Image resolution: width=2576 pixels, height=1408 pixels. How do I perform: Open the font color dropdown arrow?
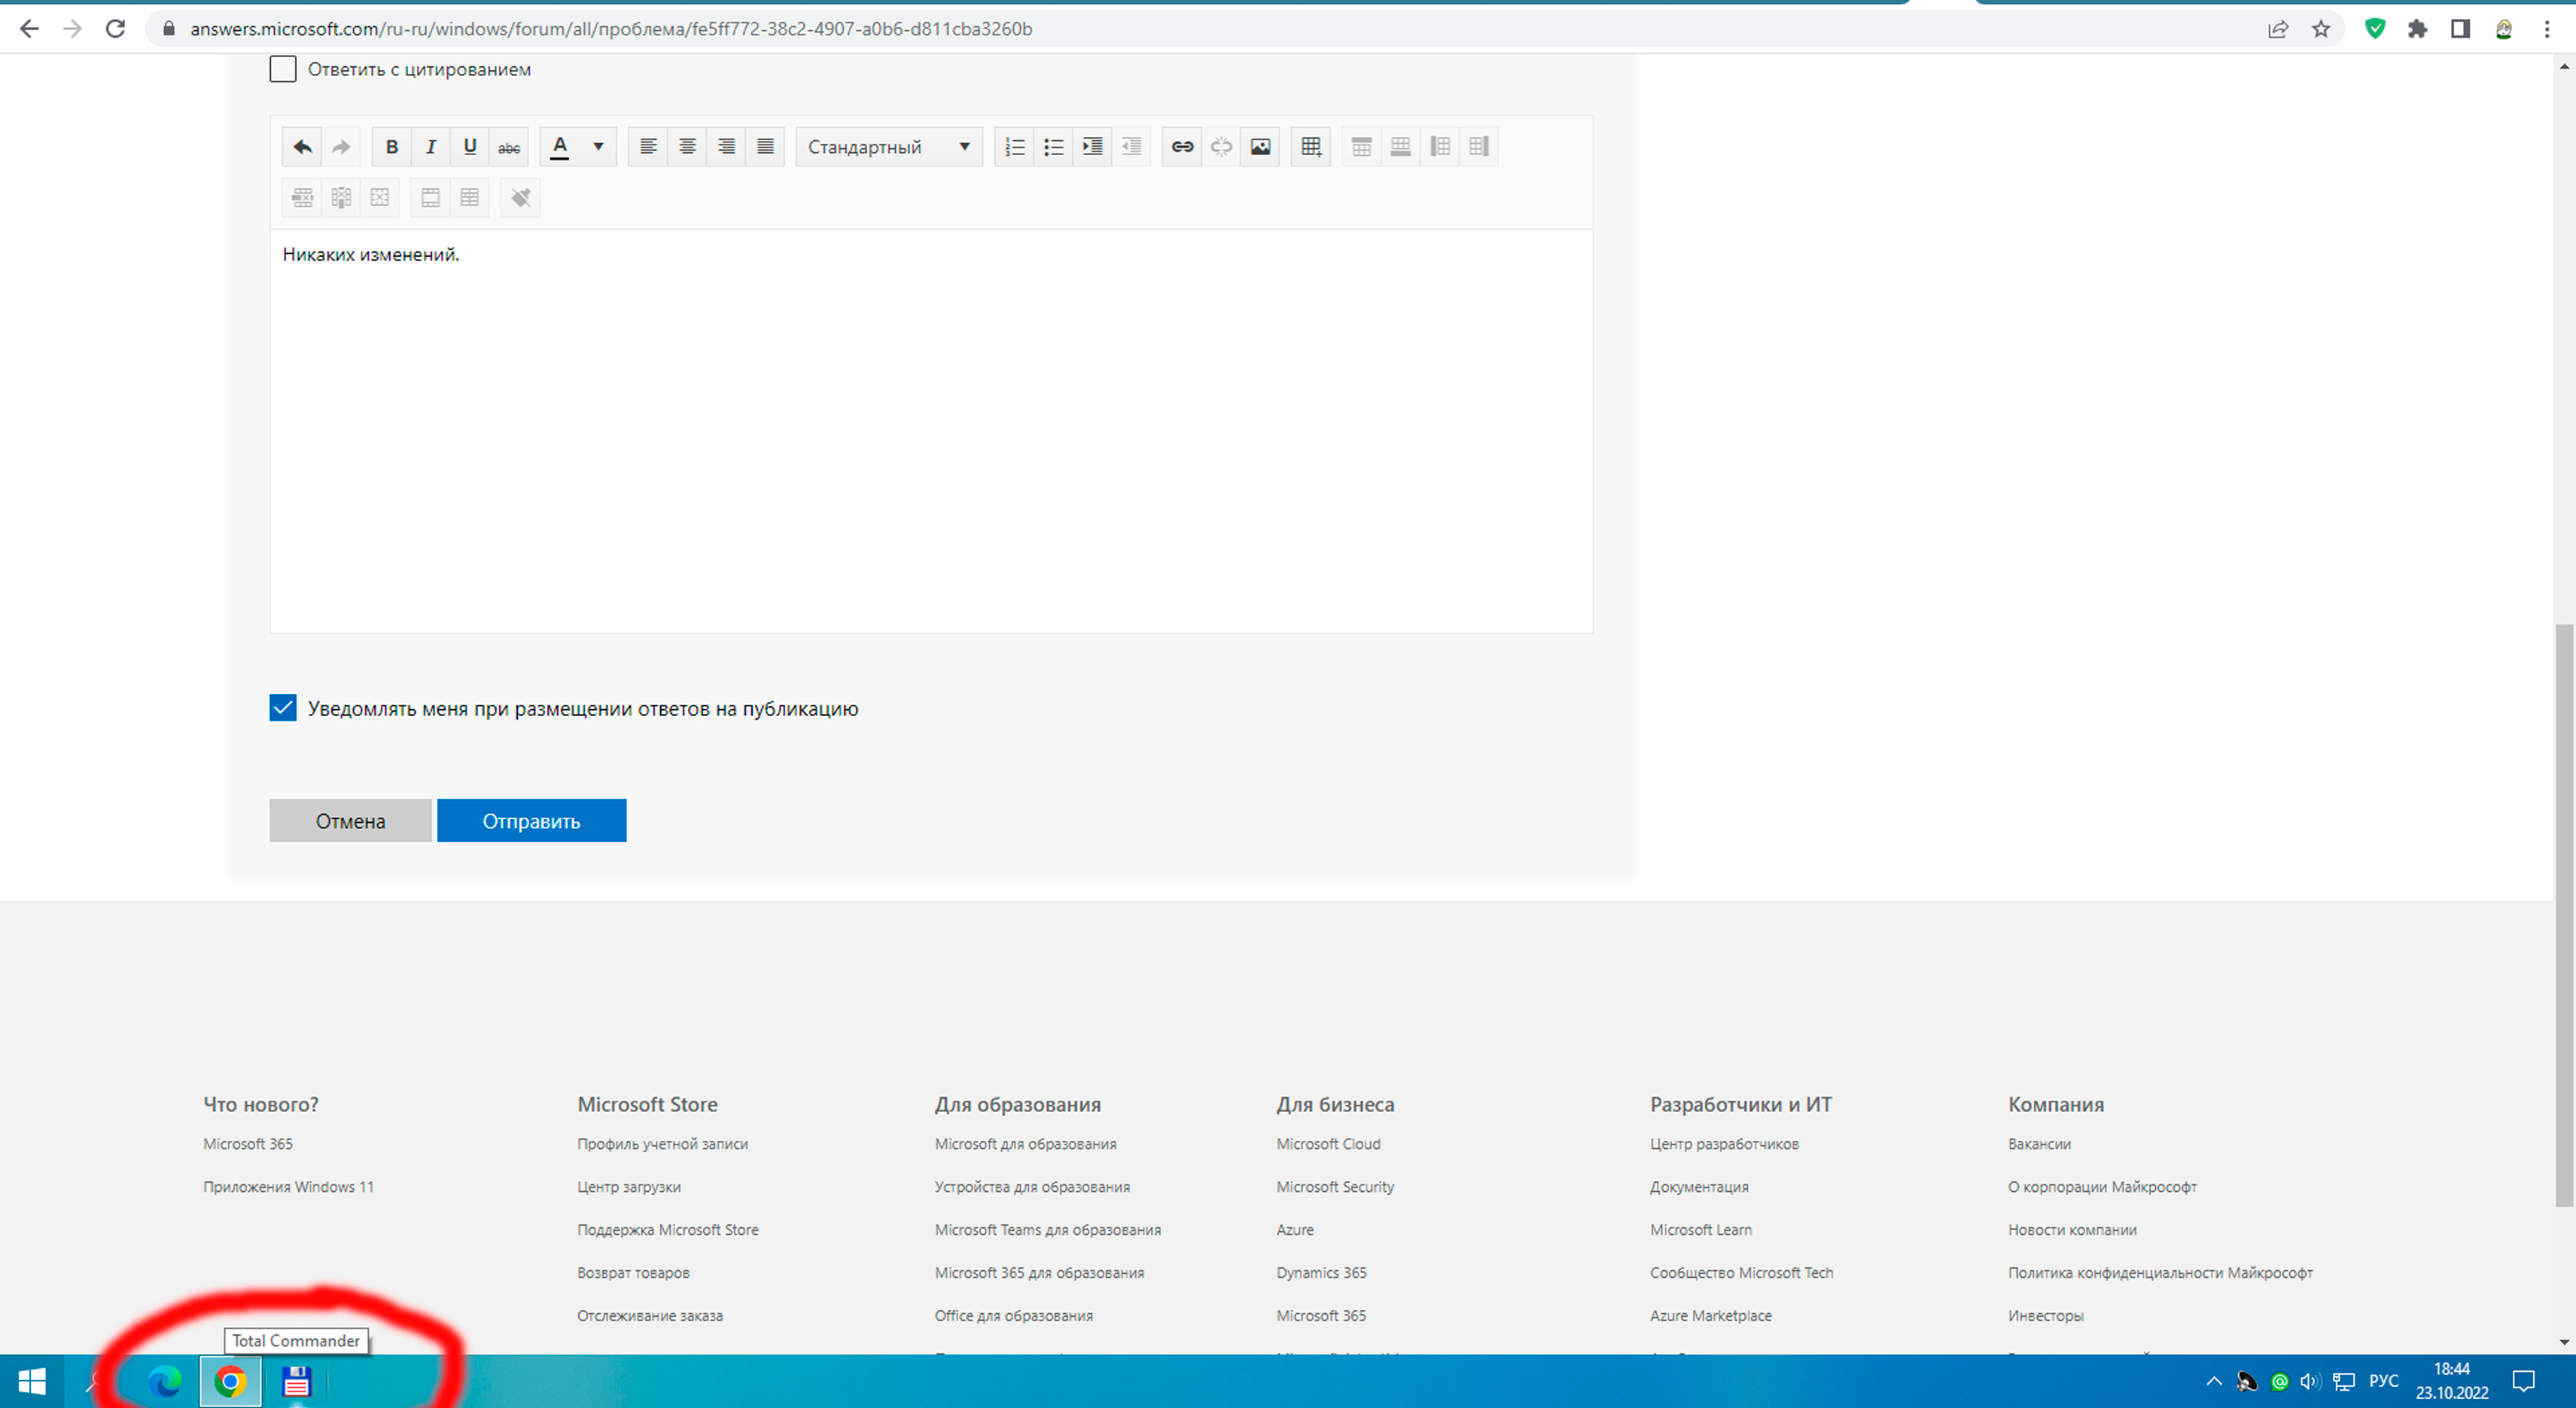tap(598, 147)
